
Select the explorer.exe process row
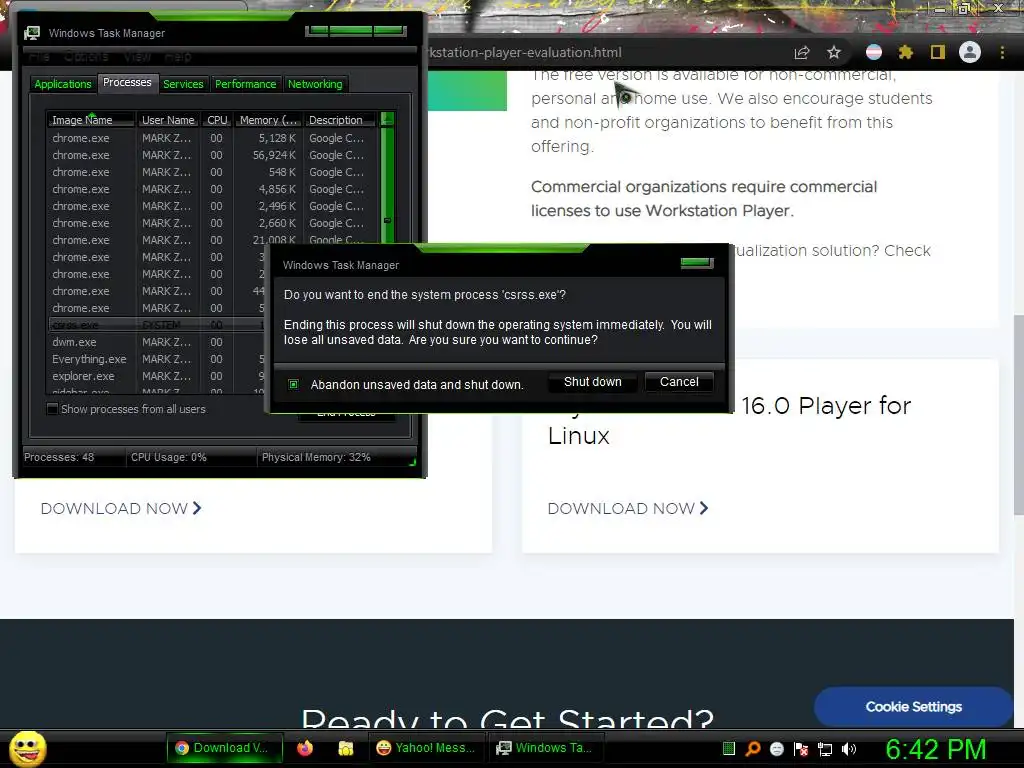point(157,376)
